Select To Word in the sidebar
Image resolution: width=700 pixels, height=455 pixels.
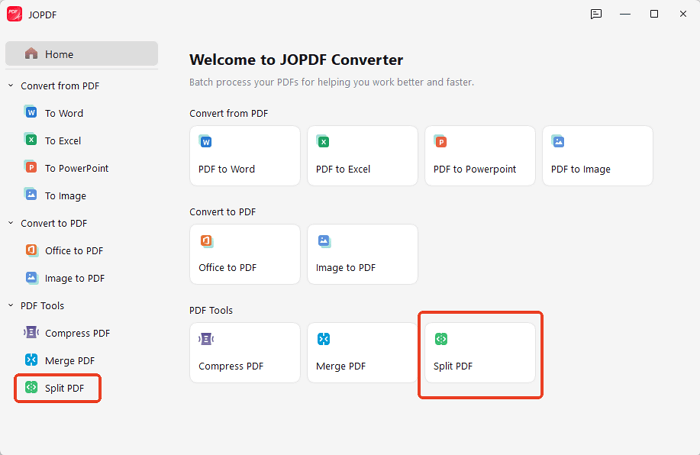tap(64, 113)
